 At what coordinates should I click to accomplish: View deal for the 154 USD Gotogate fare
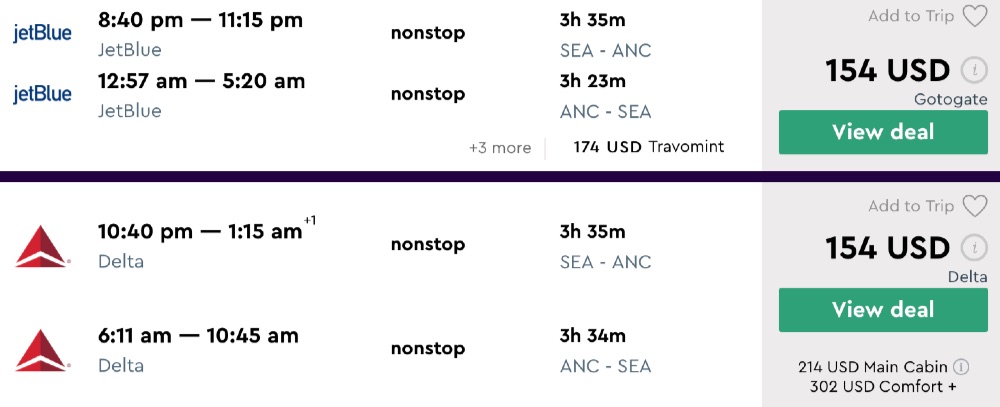[x=883, y=132]
